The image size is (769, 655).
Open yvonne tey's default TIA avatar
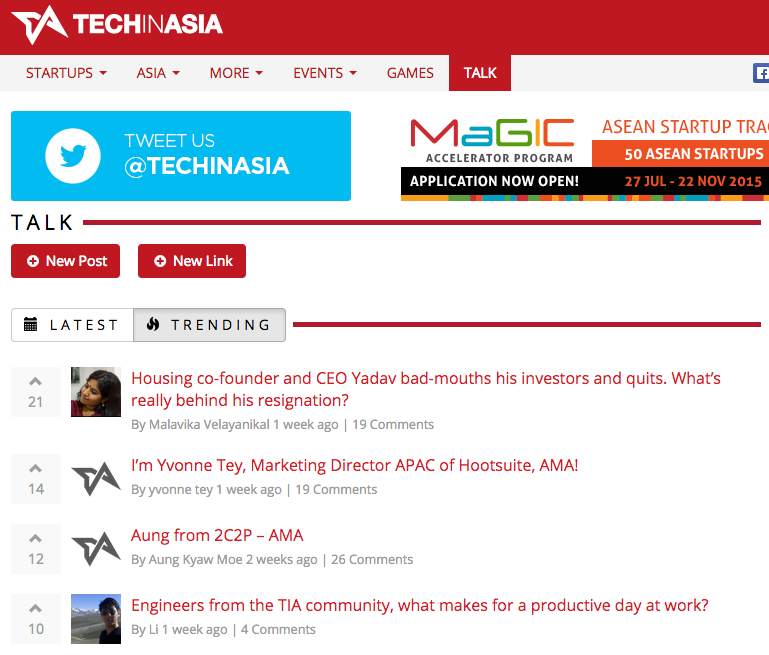(x=96, y=479)
